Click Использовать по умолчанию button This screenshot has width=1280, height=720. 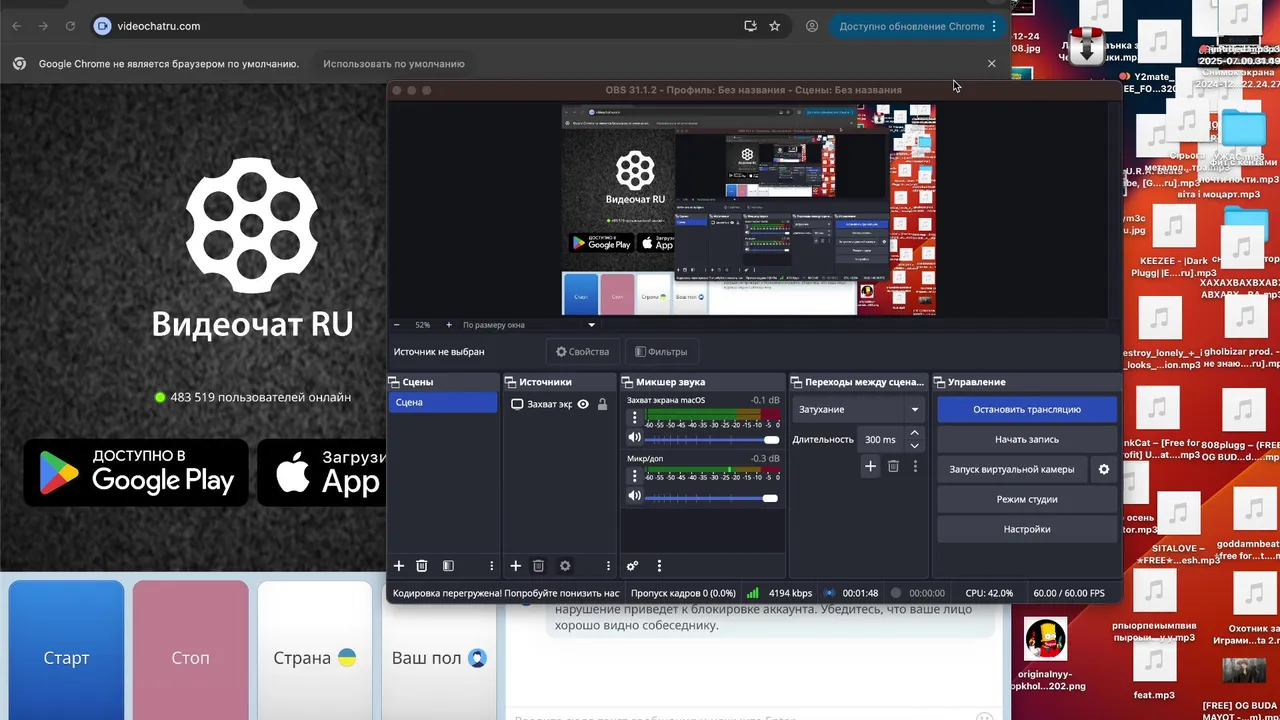click(x=394, y=64)
